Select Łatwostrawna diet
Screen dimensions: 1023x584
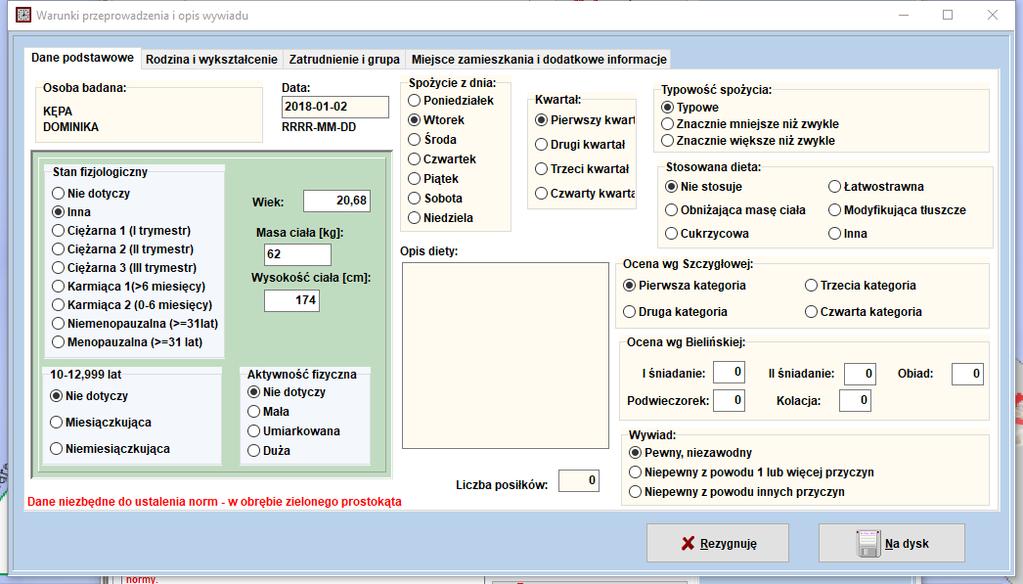tap(876, 187)
